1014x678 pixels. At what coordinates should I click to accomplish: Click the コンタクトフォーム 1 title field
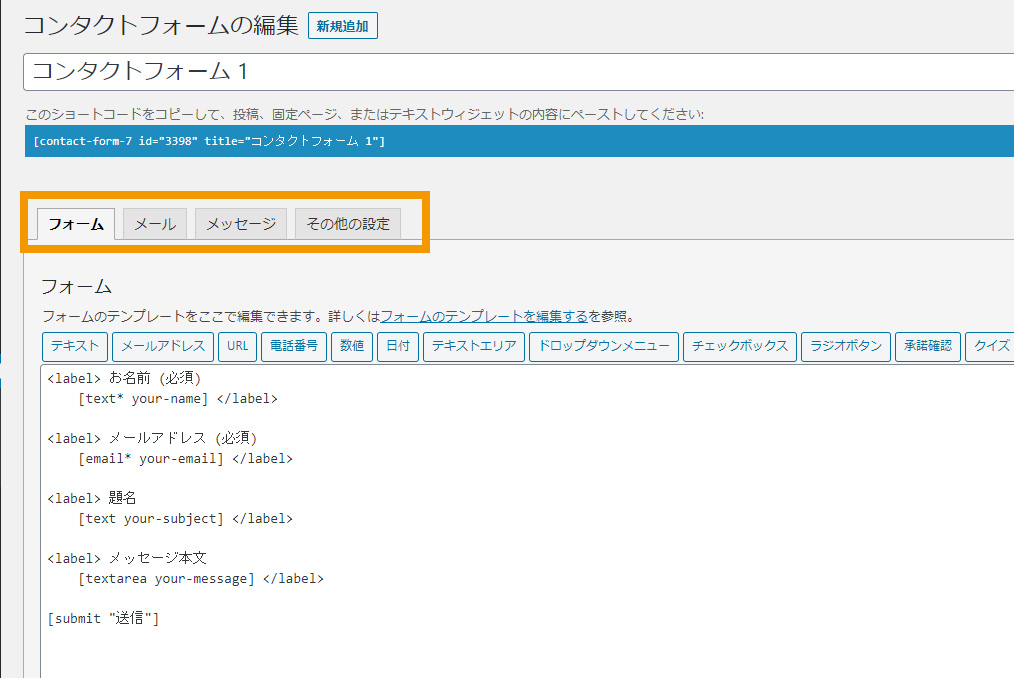tap(520, 72)
